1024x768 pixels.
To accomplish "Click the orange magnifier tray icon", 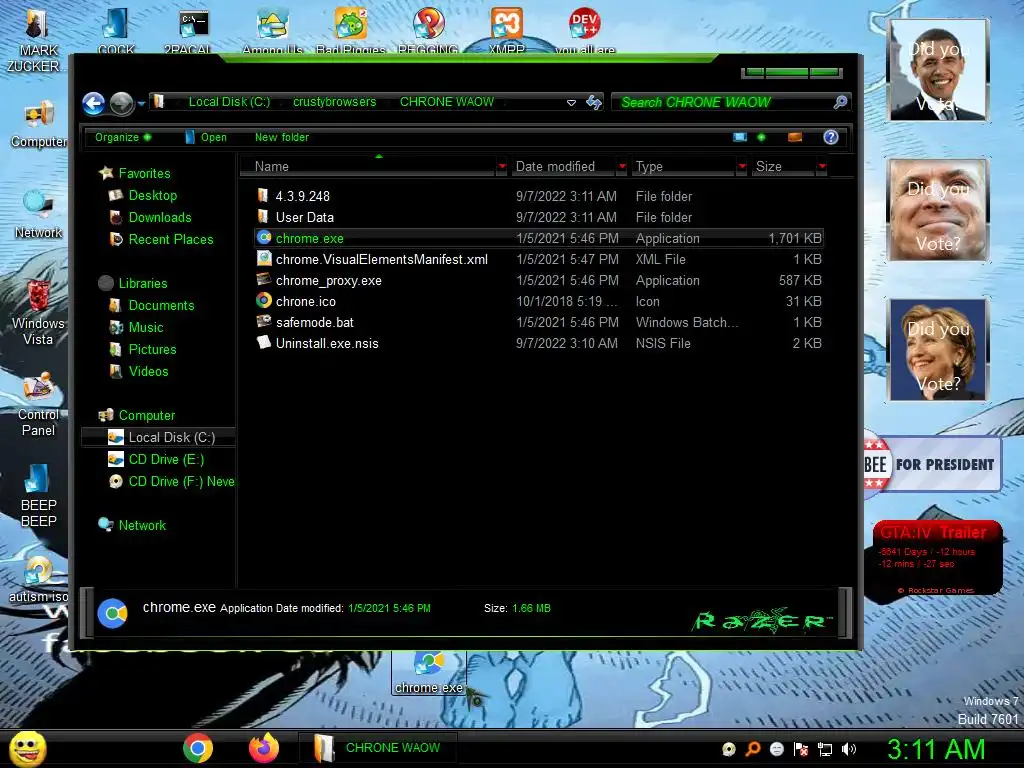I will coord(753,749).
